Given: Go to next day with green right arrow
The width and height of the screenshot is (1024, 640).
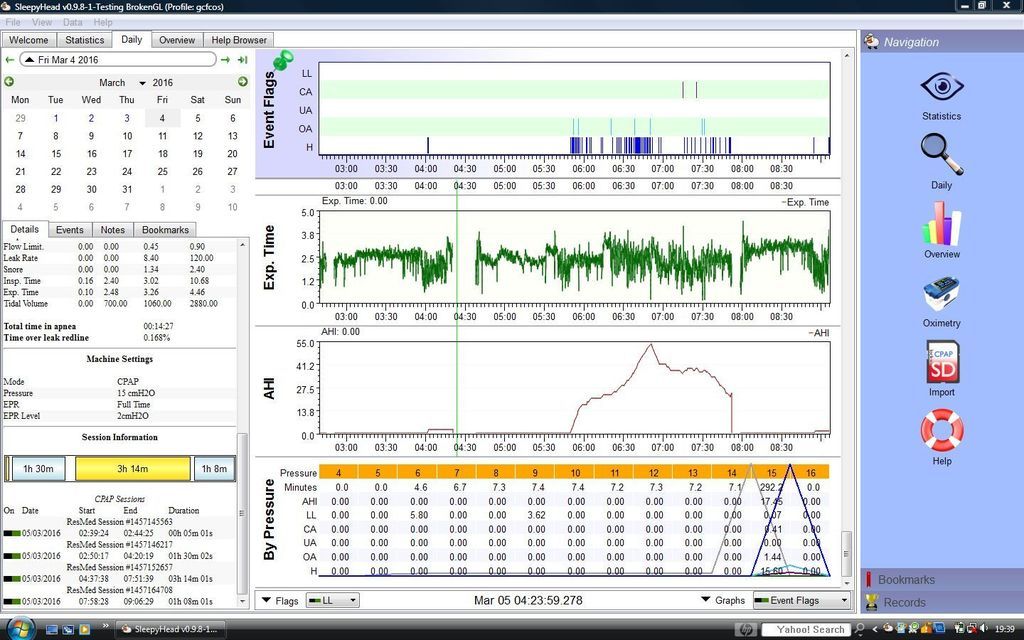Looking at the screenshot, I should pos(225,60).
